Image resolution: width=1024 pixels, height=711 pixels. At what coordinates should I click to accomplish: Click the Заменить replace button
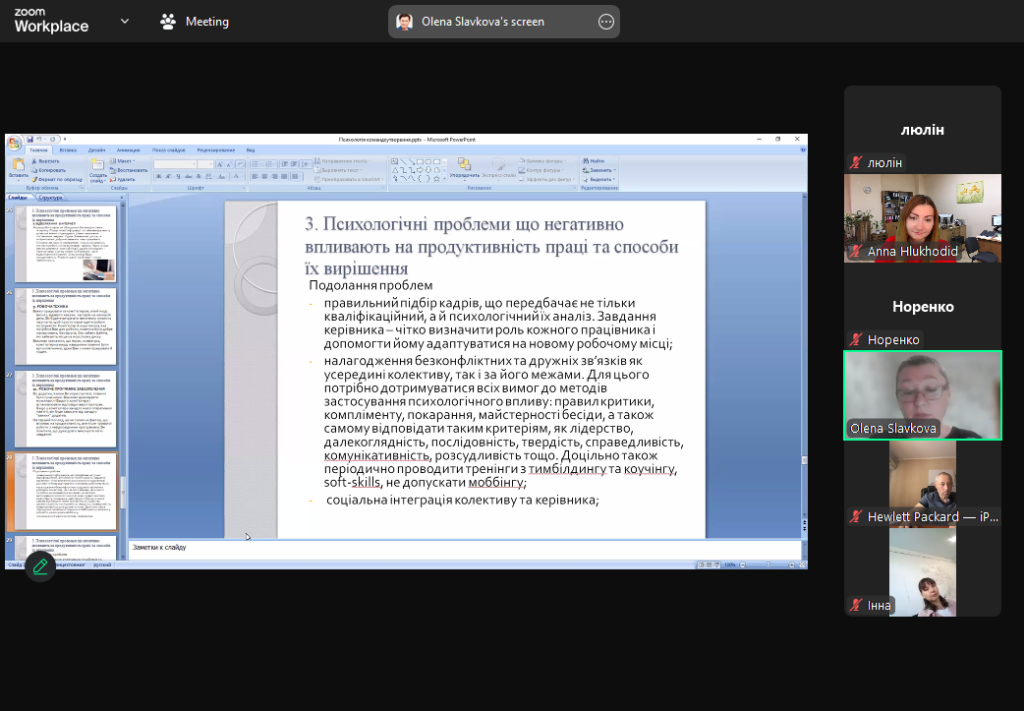coord(597,170)
